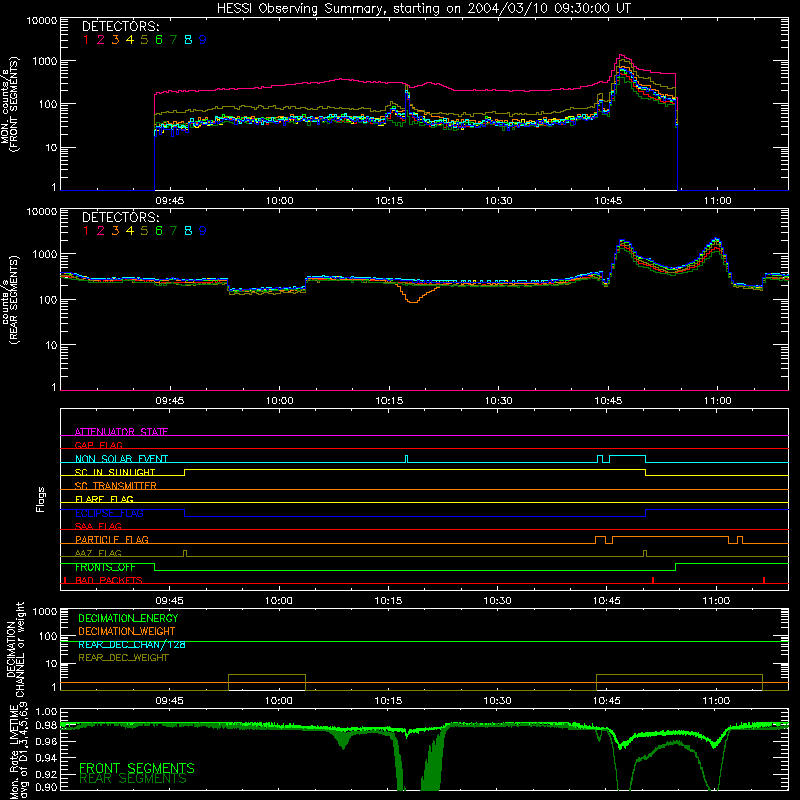Click the orange detector 3 dip near 10:18
The height and width of the screenshot is (800, 800).
(412, 300)
